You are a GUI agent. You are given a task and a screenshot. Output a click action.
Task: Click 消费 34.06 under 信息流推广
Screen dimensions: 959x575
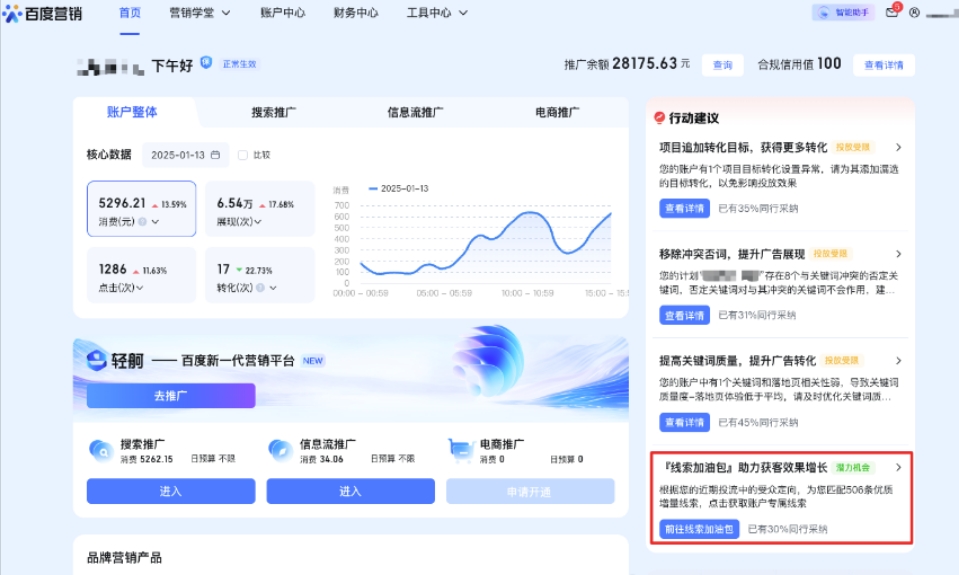(x=322, y=459)
